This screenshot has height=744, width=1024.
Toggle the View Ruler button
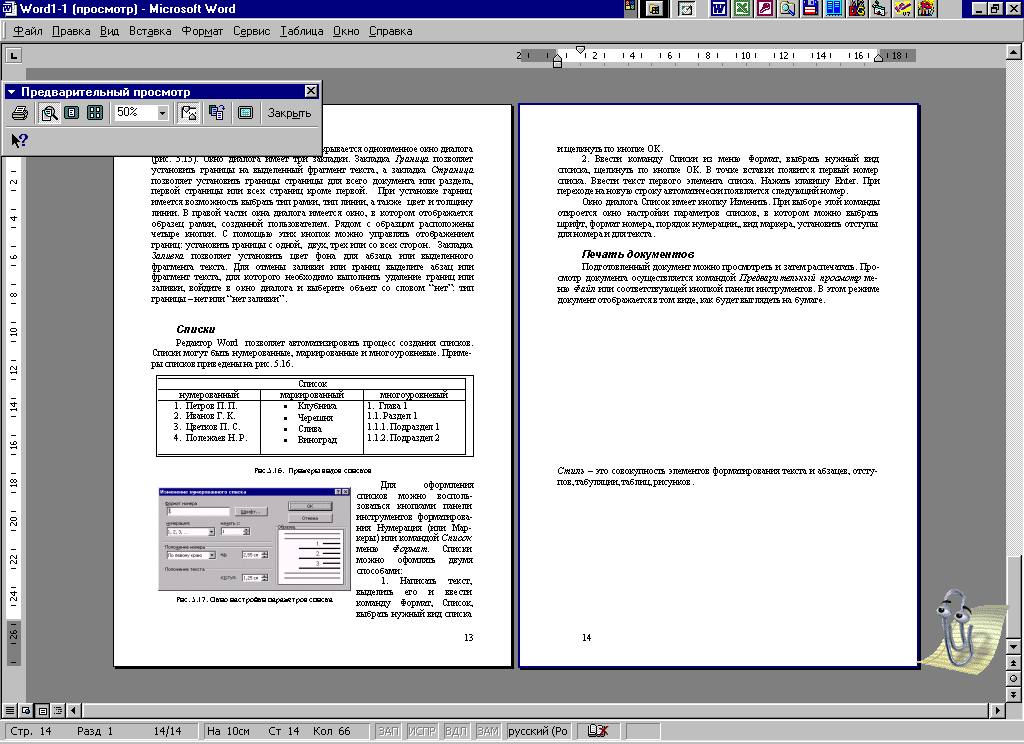tap(189, 113)
